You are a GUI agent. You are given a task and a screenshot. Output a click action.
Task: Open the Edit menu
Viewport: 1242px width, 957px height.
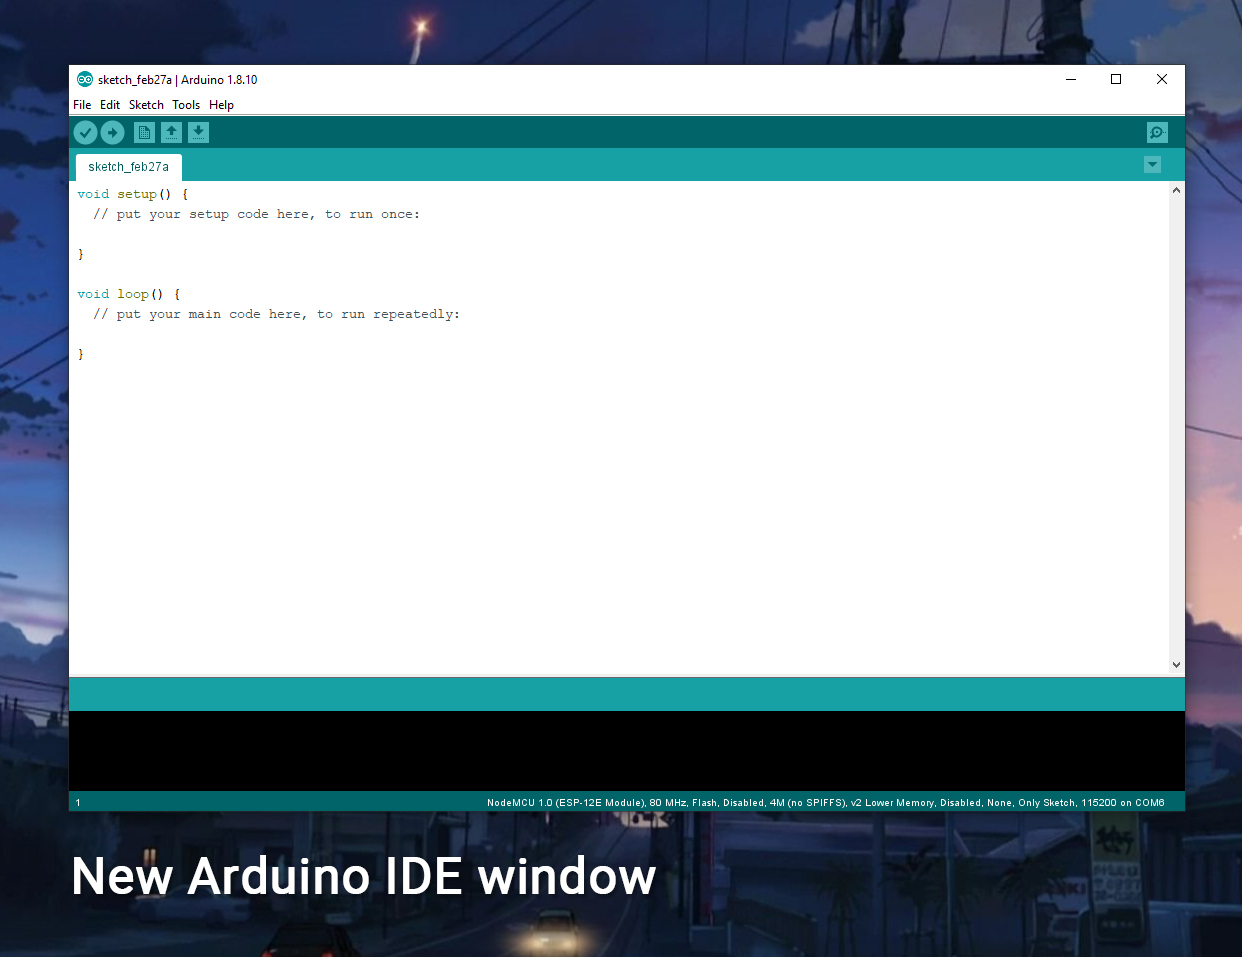(x=110, y=105)
